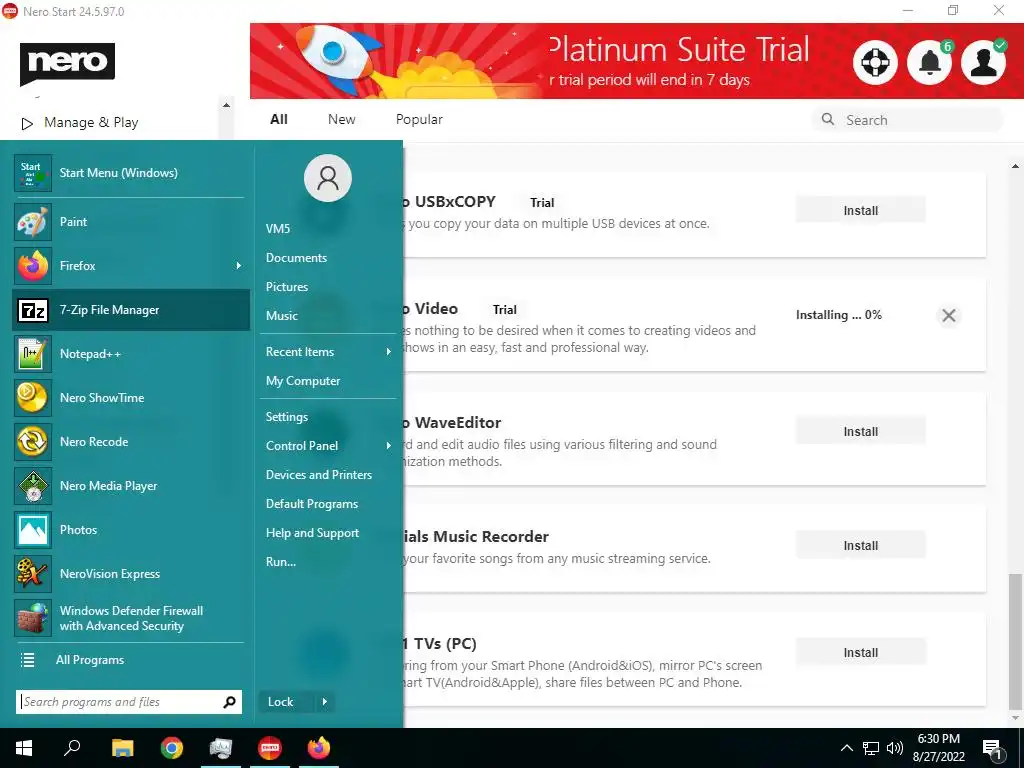This screenshot has width=1024, height=768.
Task: Install Nero USBxCOPY
Action: pyautogui.click(x=860, y=210)
